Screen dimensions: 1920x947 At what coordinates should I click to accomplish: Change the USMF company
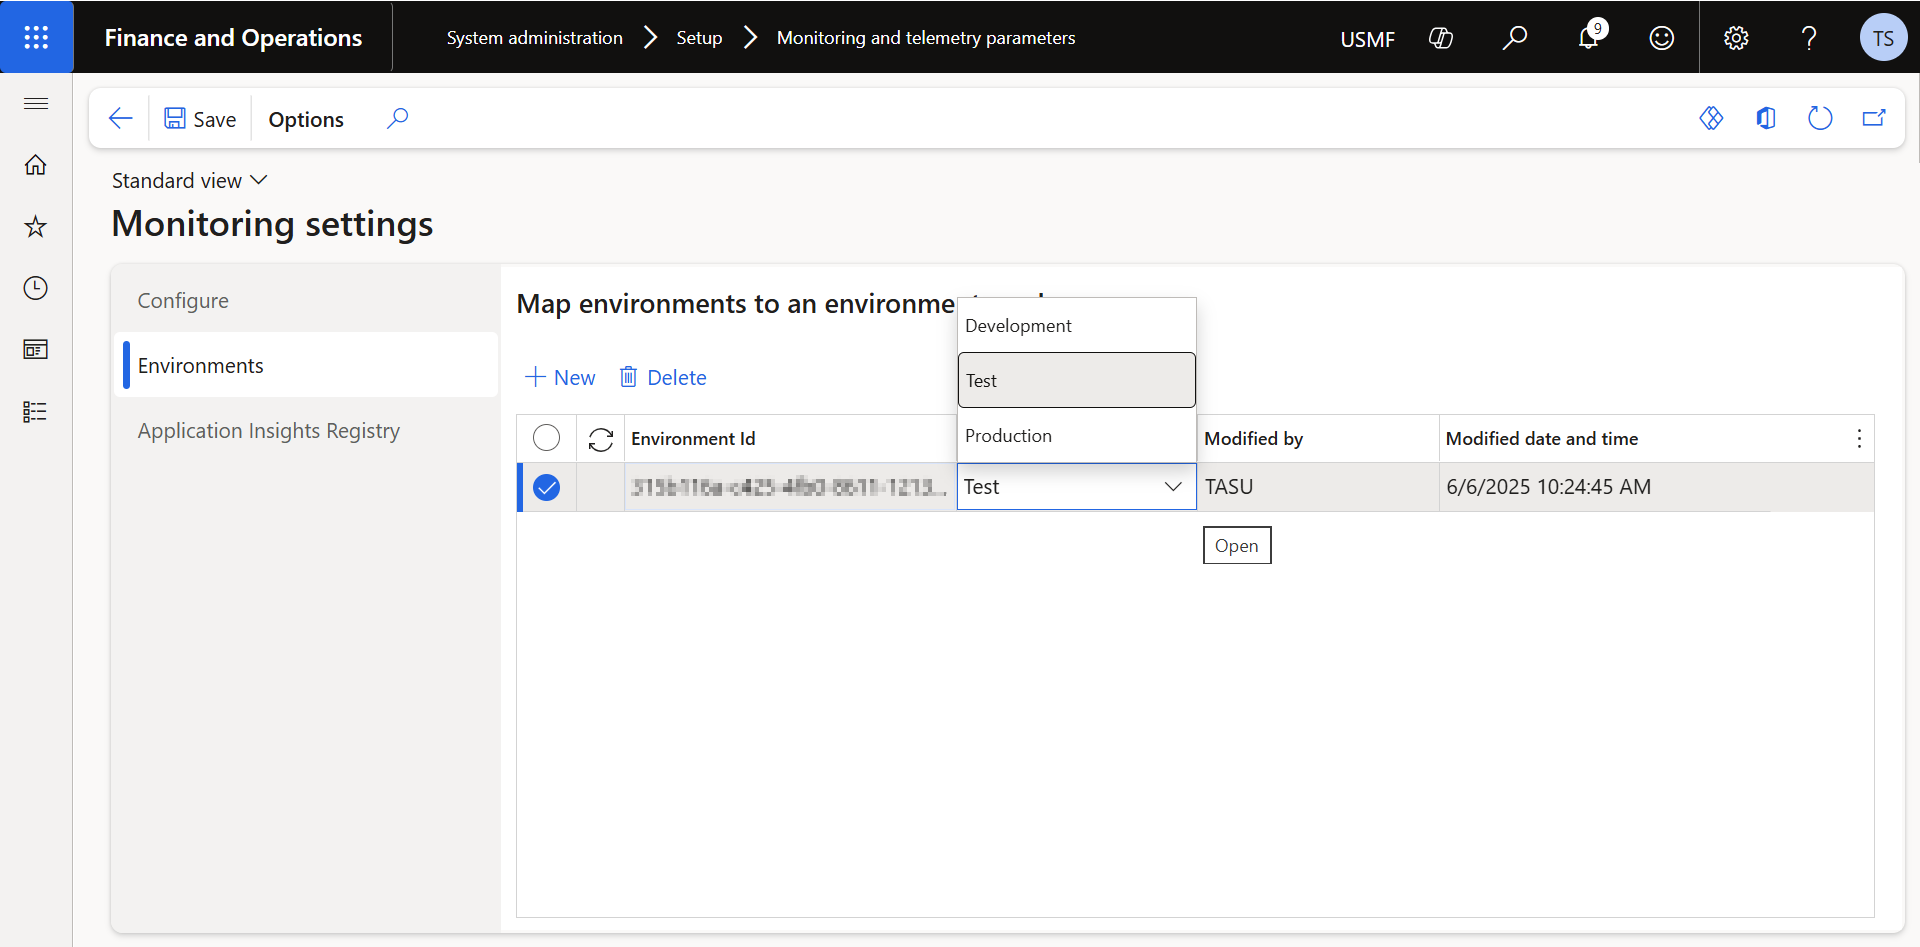click(1367, 39)
